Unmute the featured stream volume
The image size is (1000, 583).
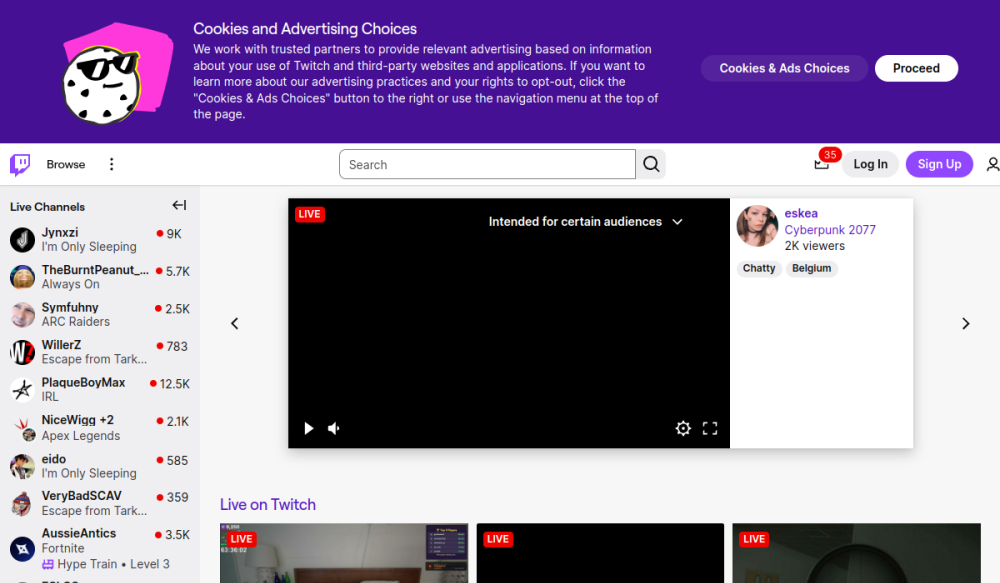tap(334, 428)
